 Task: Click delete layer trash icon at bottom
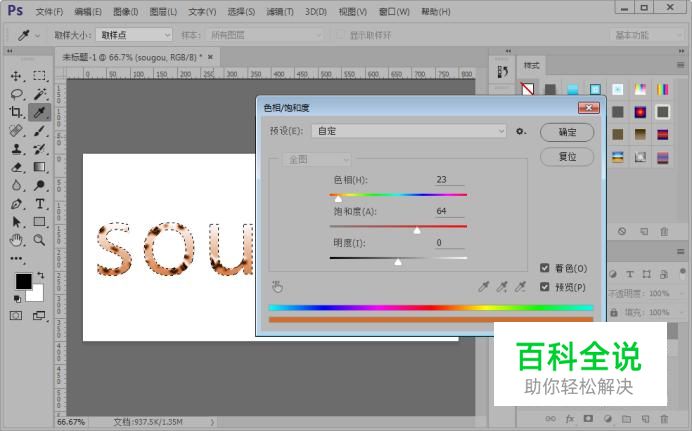pyautogui.click(x=664, y=419)
